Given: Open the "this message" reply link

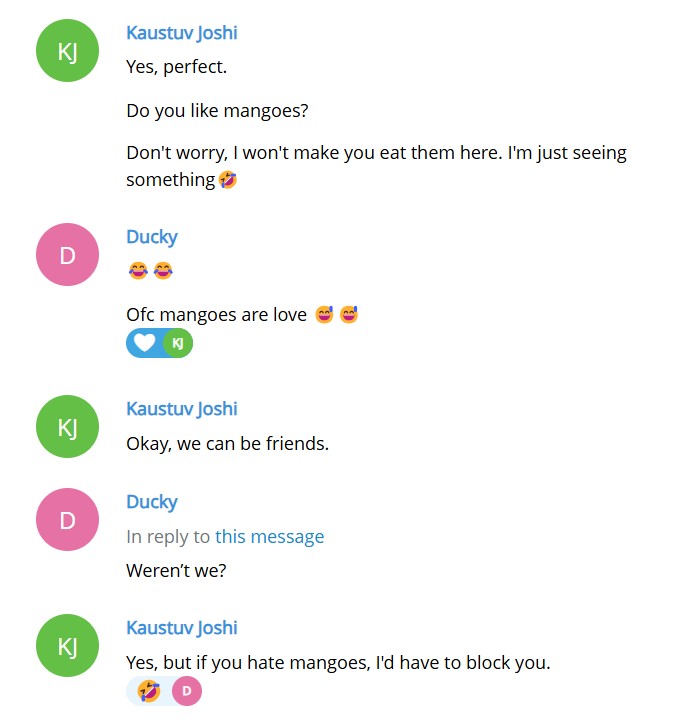Looking at the screenshot, I should [x=269, y=537].
